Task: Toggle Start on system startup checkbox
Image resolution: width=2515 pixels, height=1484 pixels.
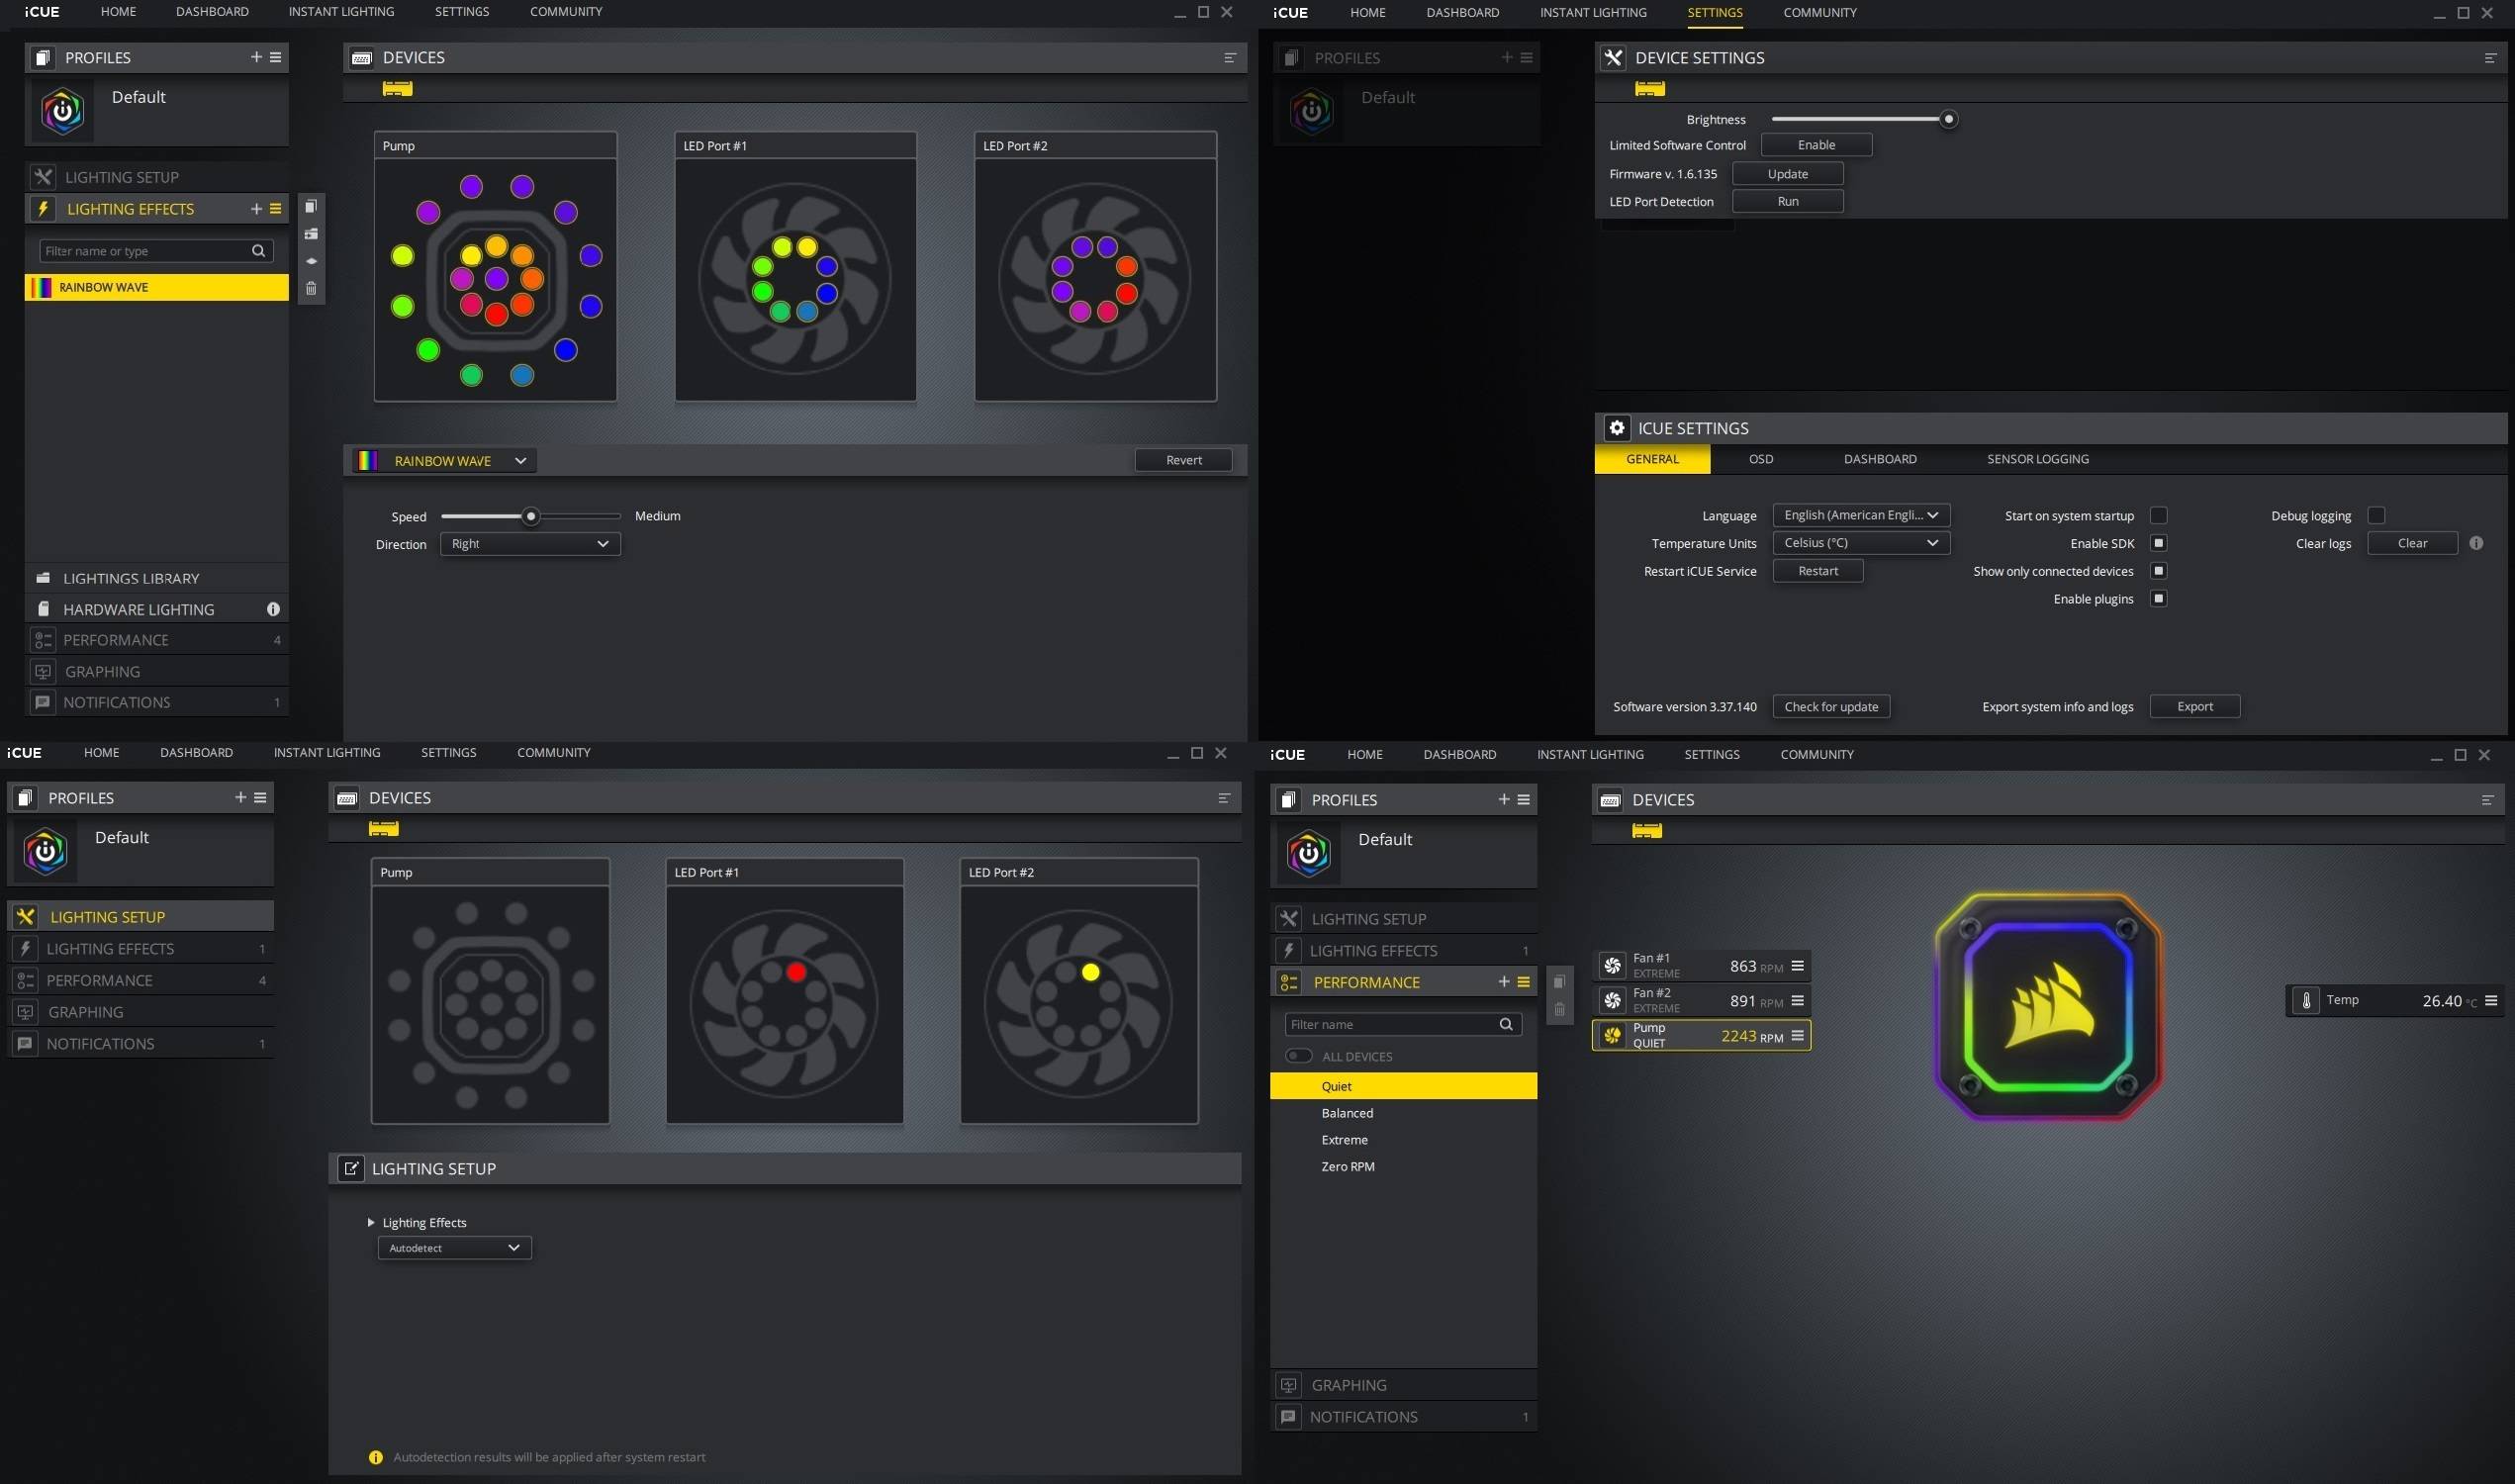Action: tap(2158, 515)
